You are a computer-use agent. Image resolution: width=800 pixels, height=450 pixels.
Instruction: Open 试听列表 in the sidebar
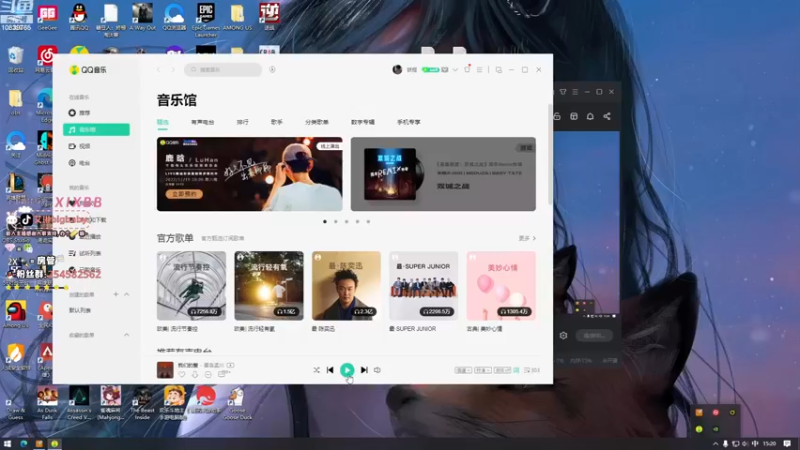[85, 253]
